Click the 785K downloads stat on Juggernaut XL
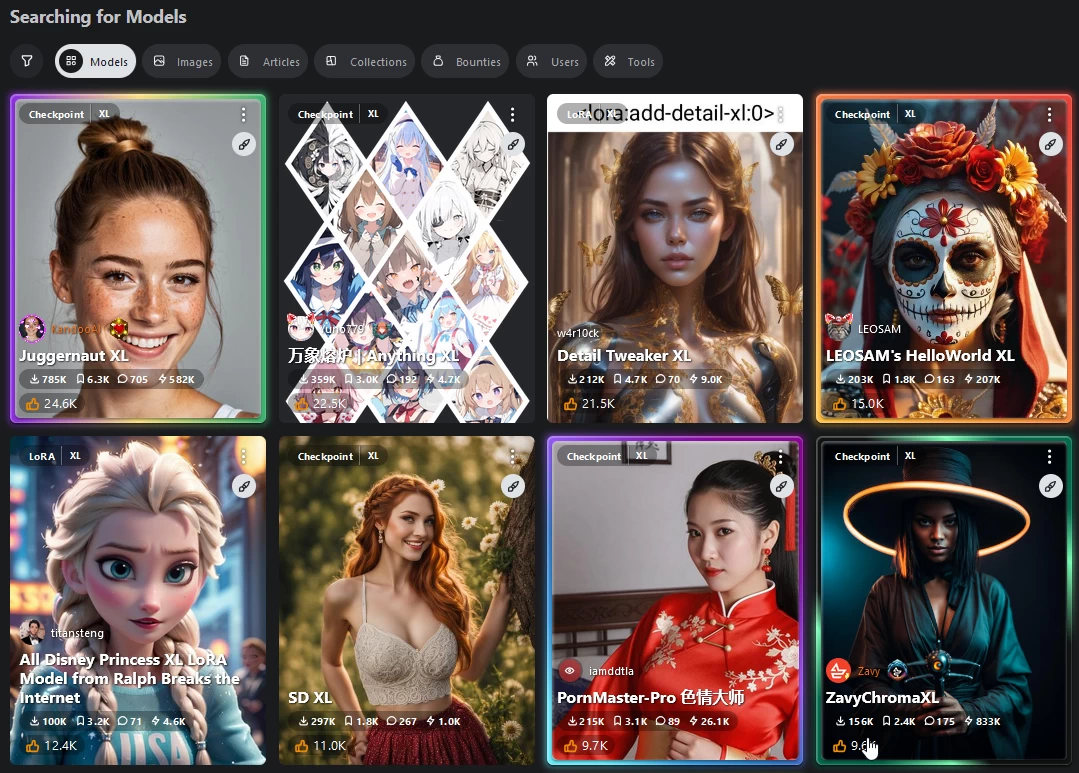The width and height of the screenshot is (1079, 773). (48, 379)
